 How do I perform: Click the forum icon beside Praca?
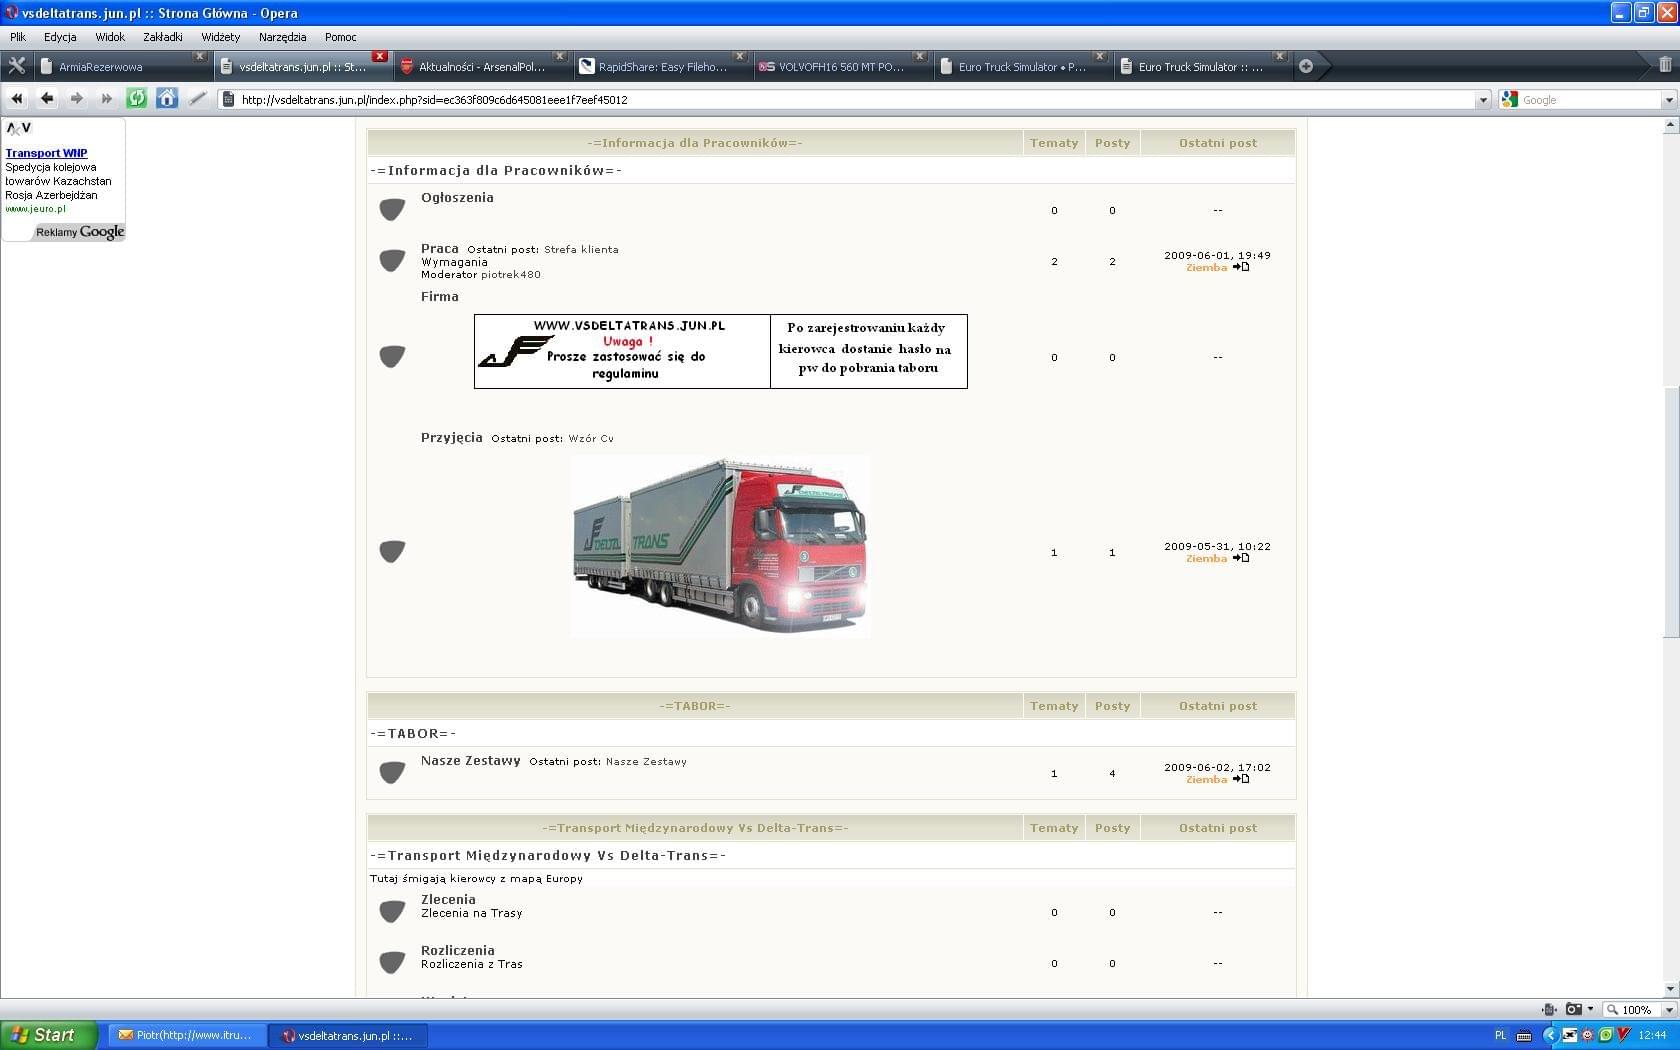392,260
